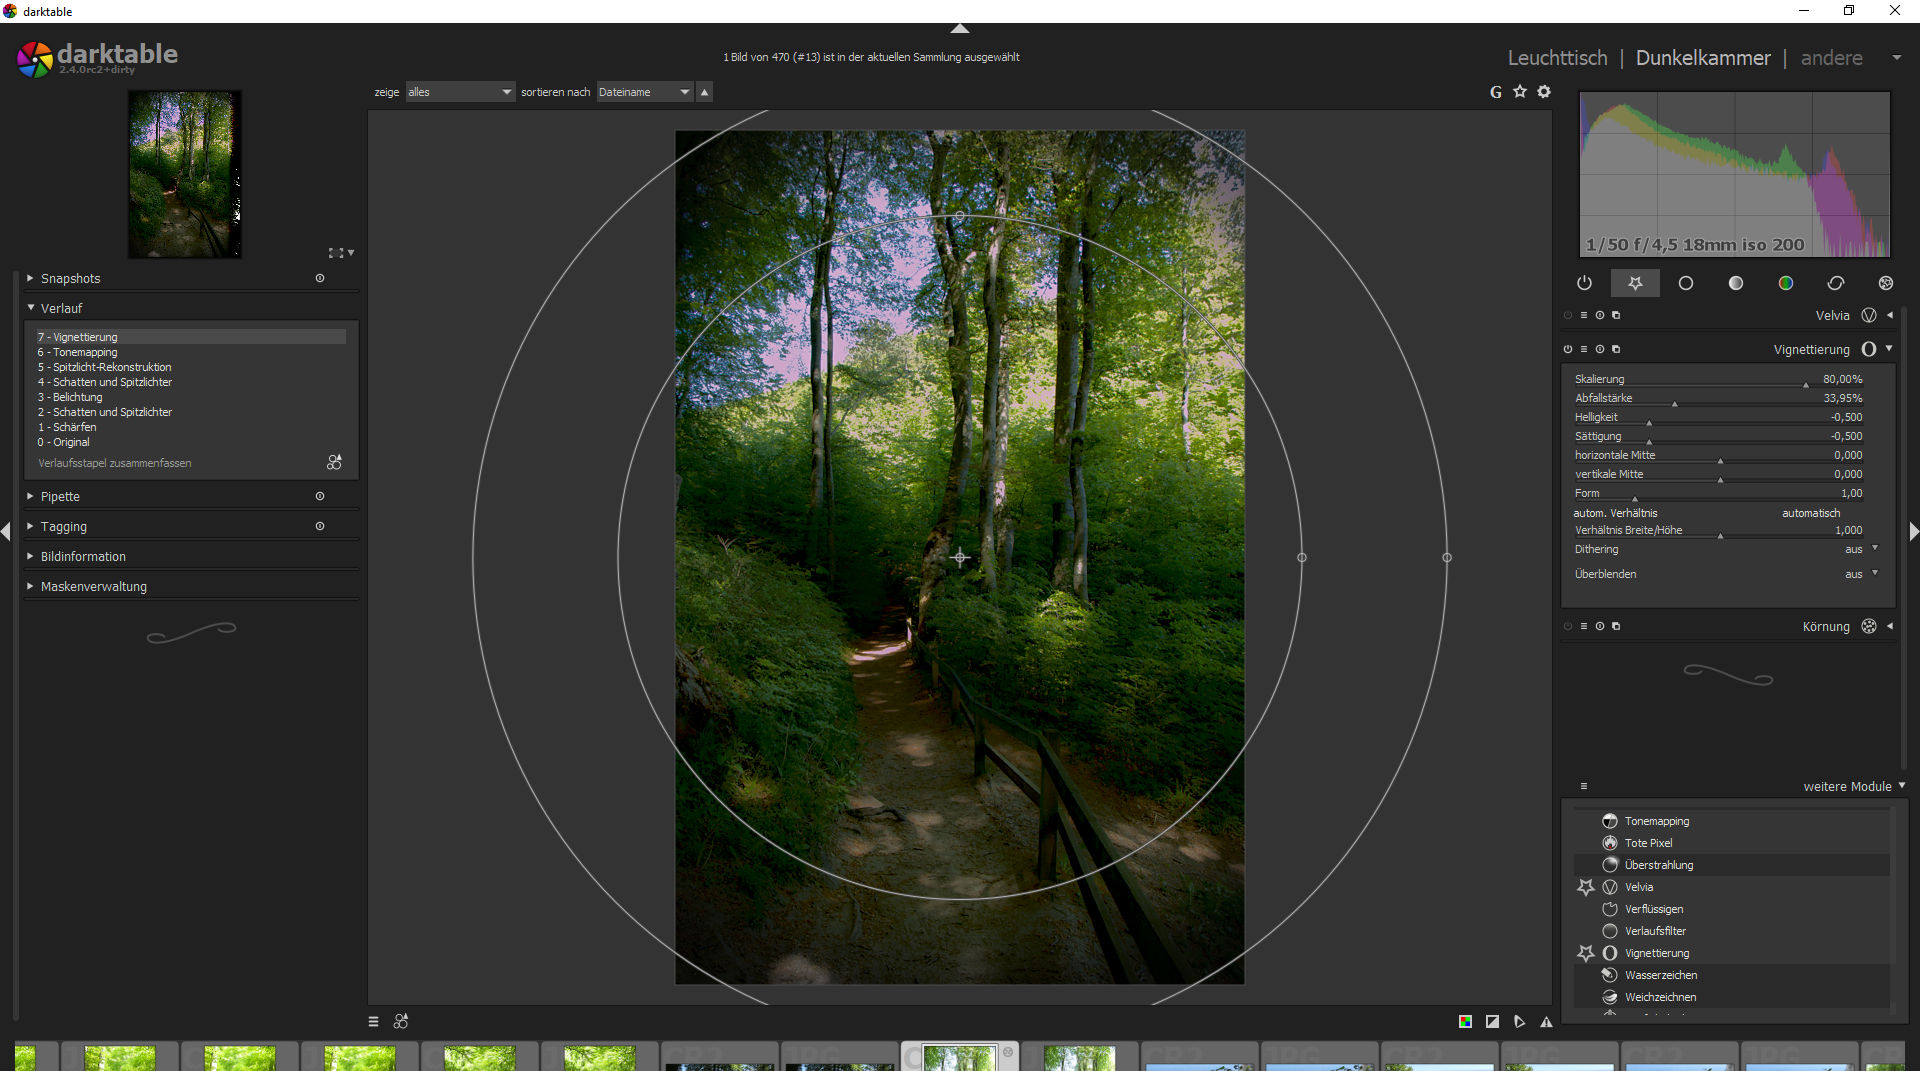Viewport: 1920px width, 1071px height.
Task: Open Vignettierung presets menu icon
Action: click(x=1584, y=349)
